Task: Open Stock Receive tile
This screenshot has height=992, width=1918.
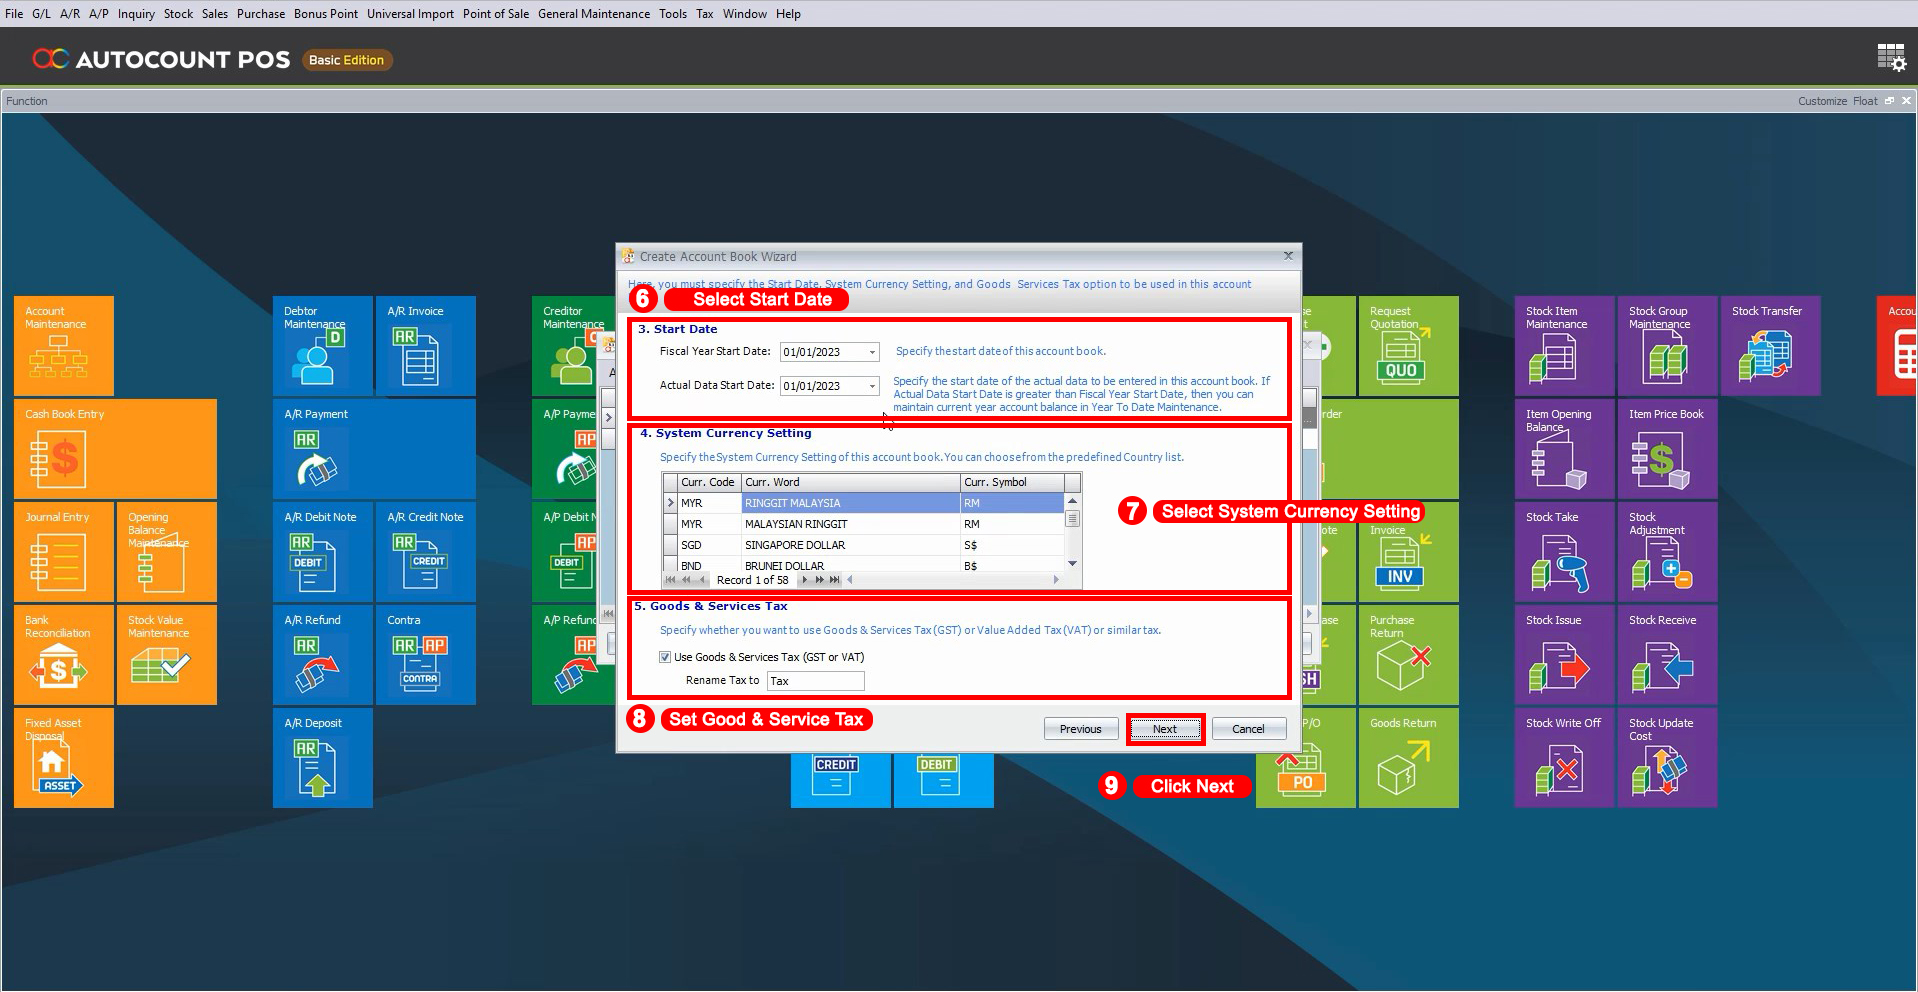Action: click(x=1668, y=654)
